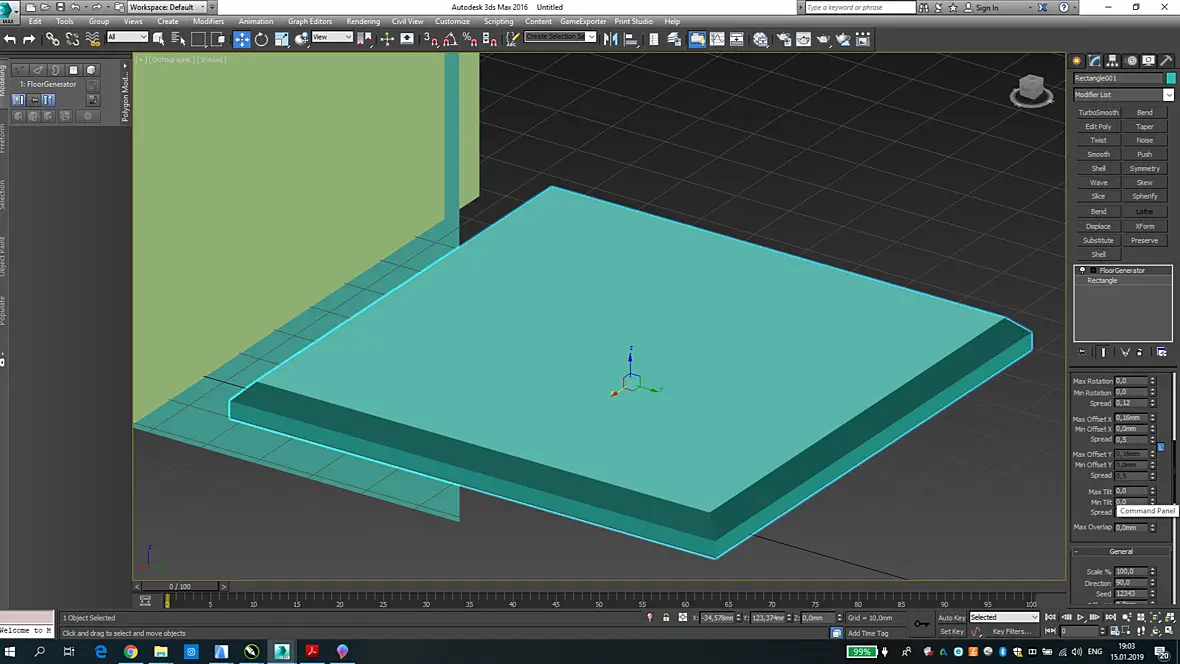
Task: Click the Rectangle001 object color swatch
Action: (1170, 78)
